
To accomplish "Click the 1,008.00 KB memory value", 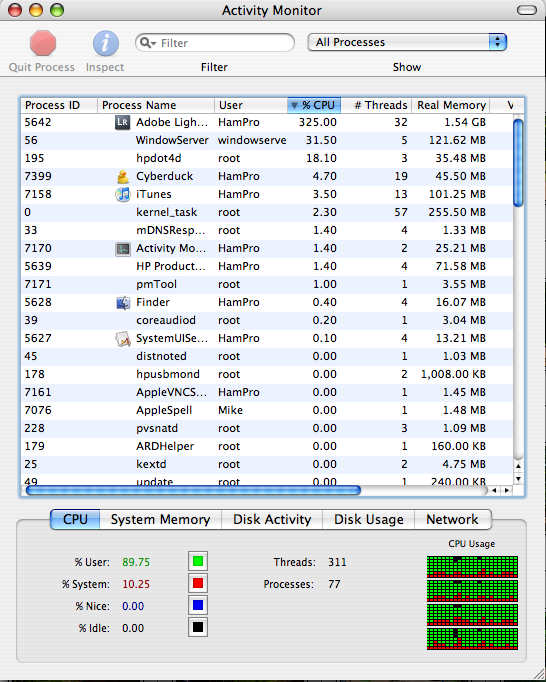I will (x=453, y=374).
